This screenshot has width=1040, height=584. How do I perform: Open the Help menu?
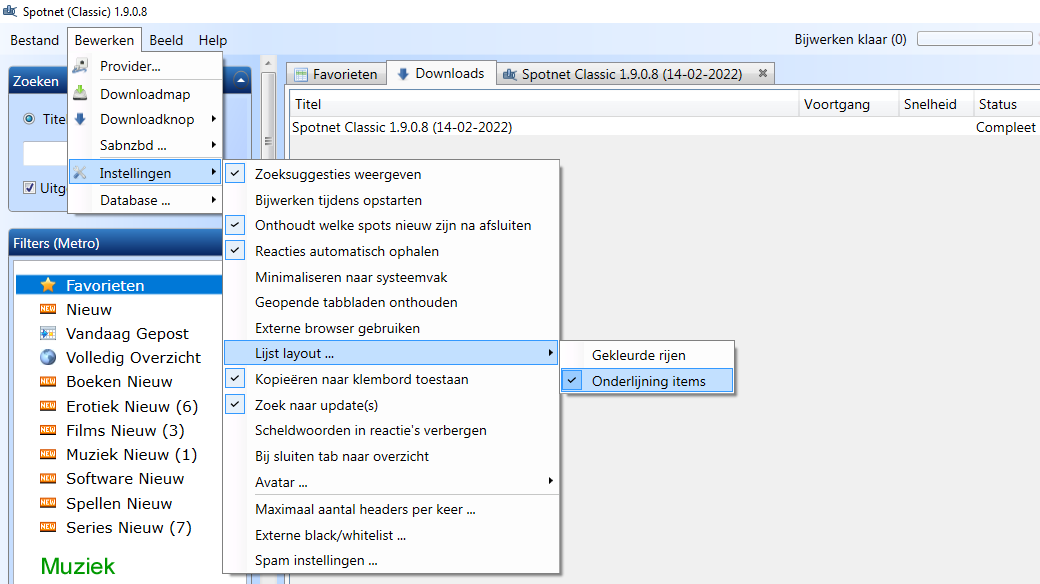[x=212, y=40]
